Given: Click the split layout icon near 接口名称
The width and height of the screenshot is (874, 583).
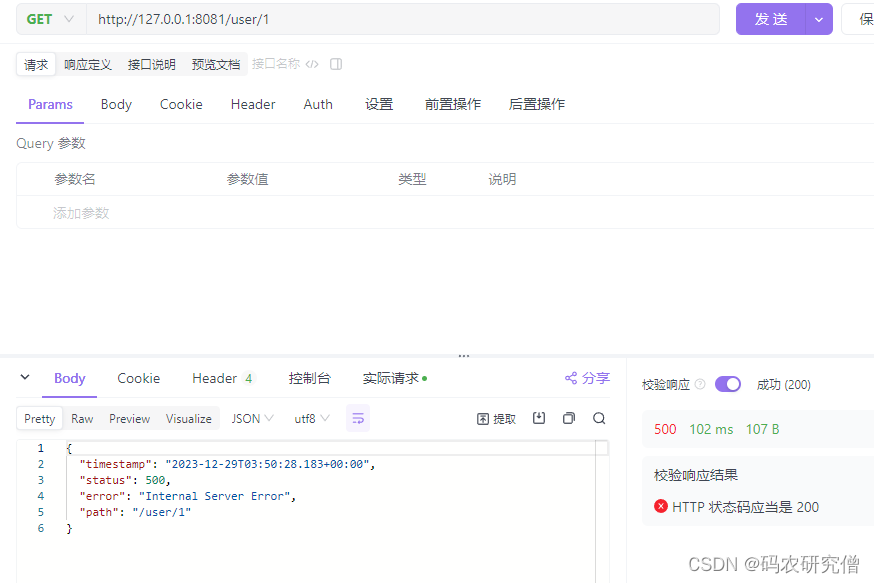Looking at the screenshot, I should click(x=335, y=63).
